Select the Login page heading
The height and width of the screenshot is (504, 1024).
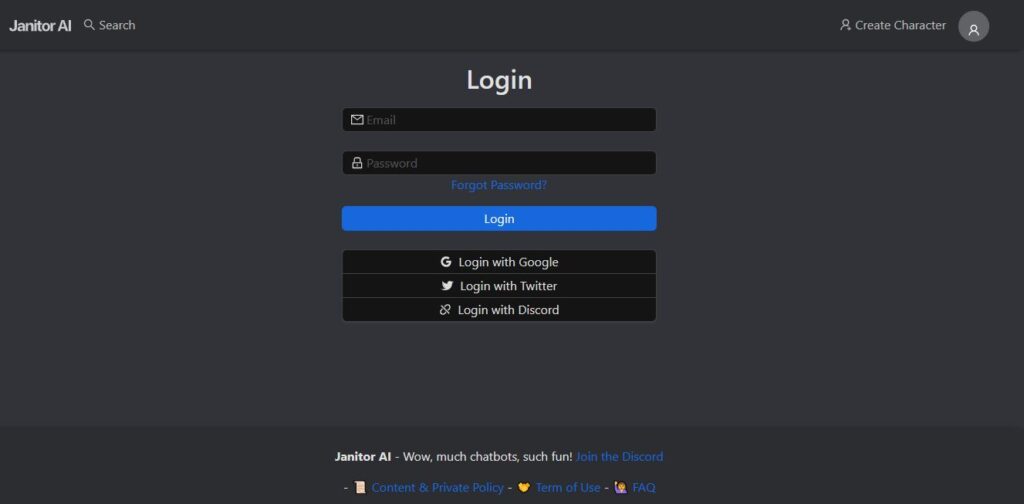pos(499,80)
